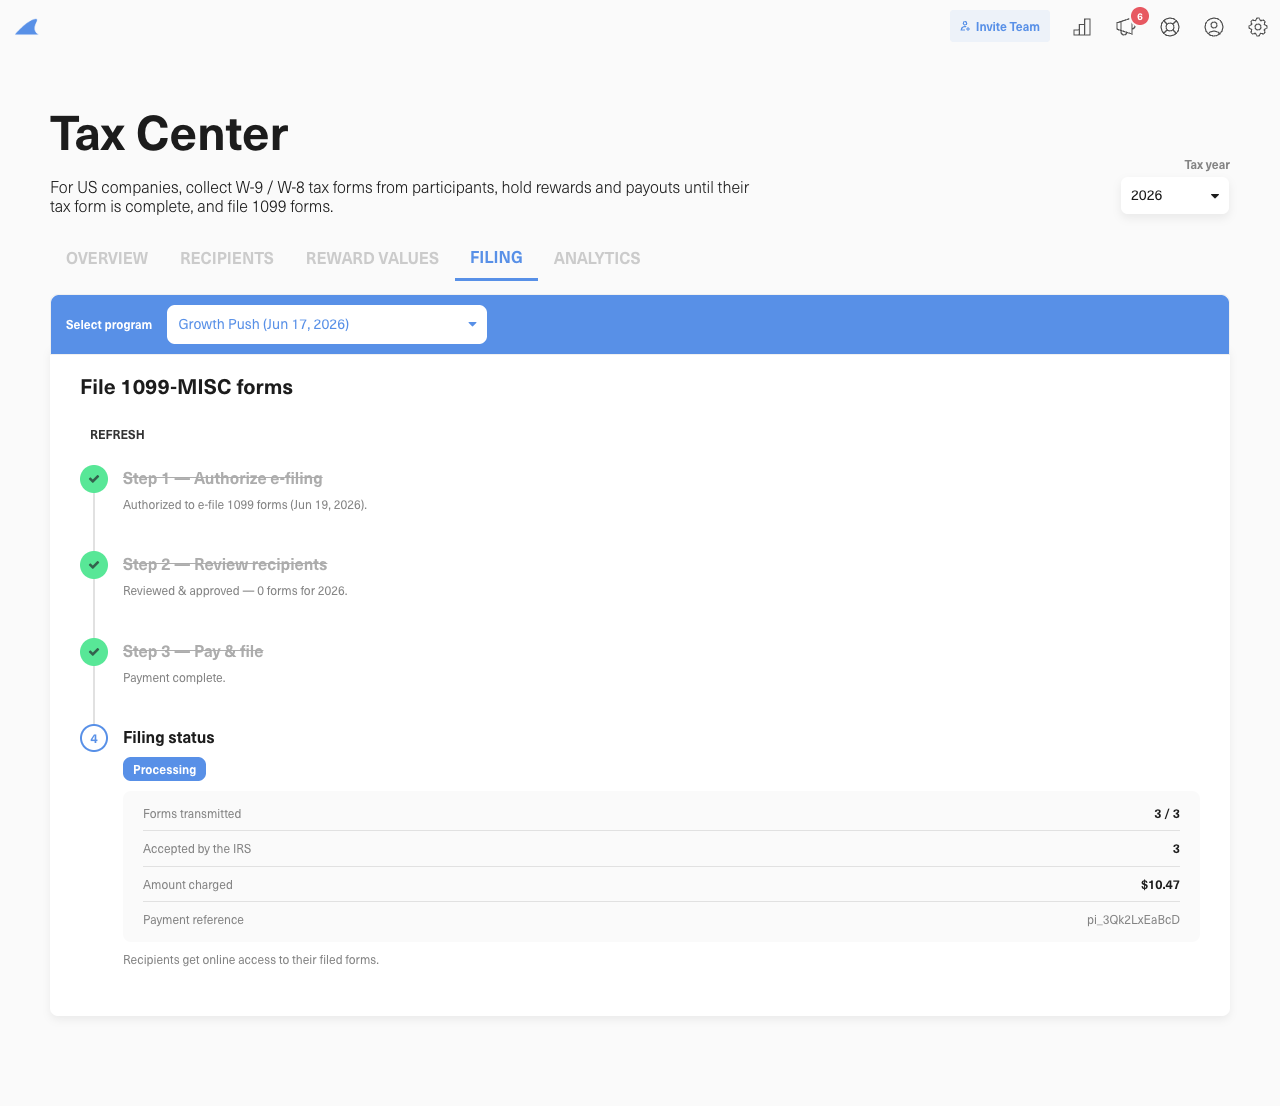
Task: Click the step 4 circle indicator
Action: point(94,738)
